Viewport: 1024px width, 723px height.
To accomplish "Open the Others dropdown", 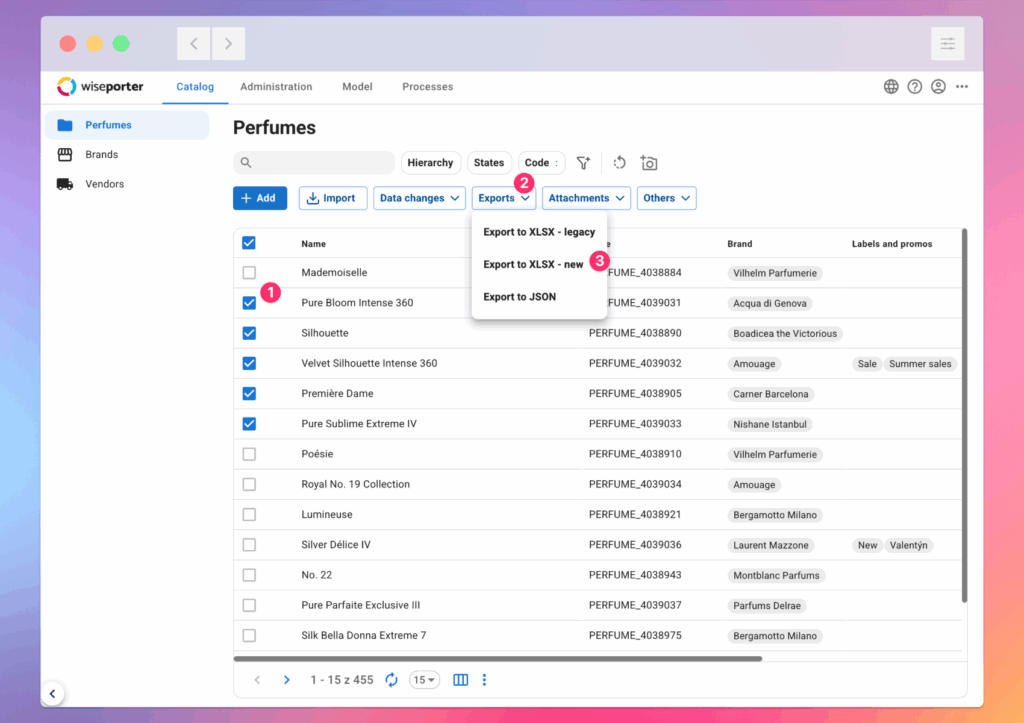I will pos(666,198).
